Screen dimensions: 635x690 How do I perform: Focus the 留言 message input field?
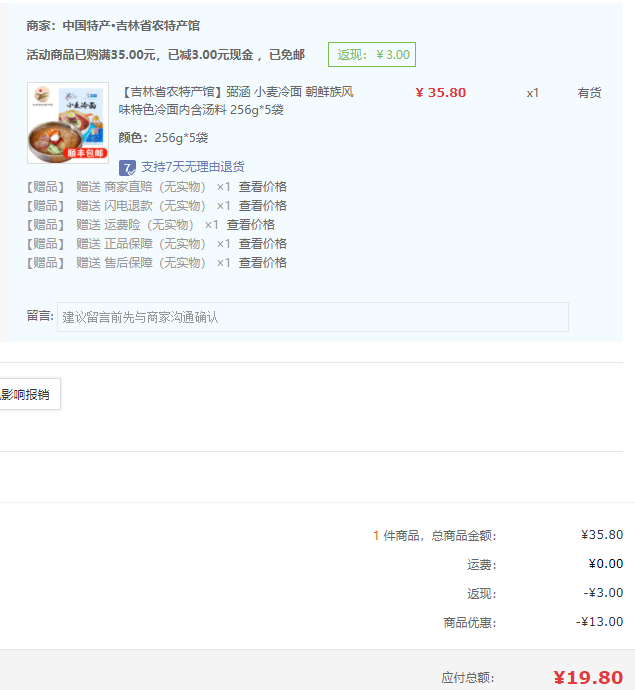coord(313,317)
